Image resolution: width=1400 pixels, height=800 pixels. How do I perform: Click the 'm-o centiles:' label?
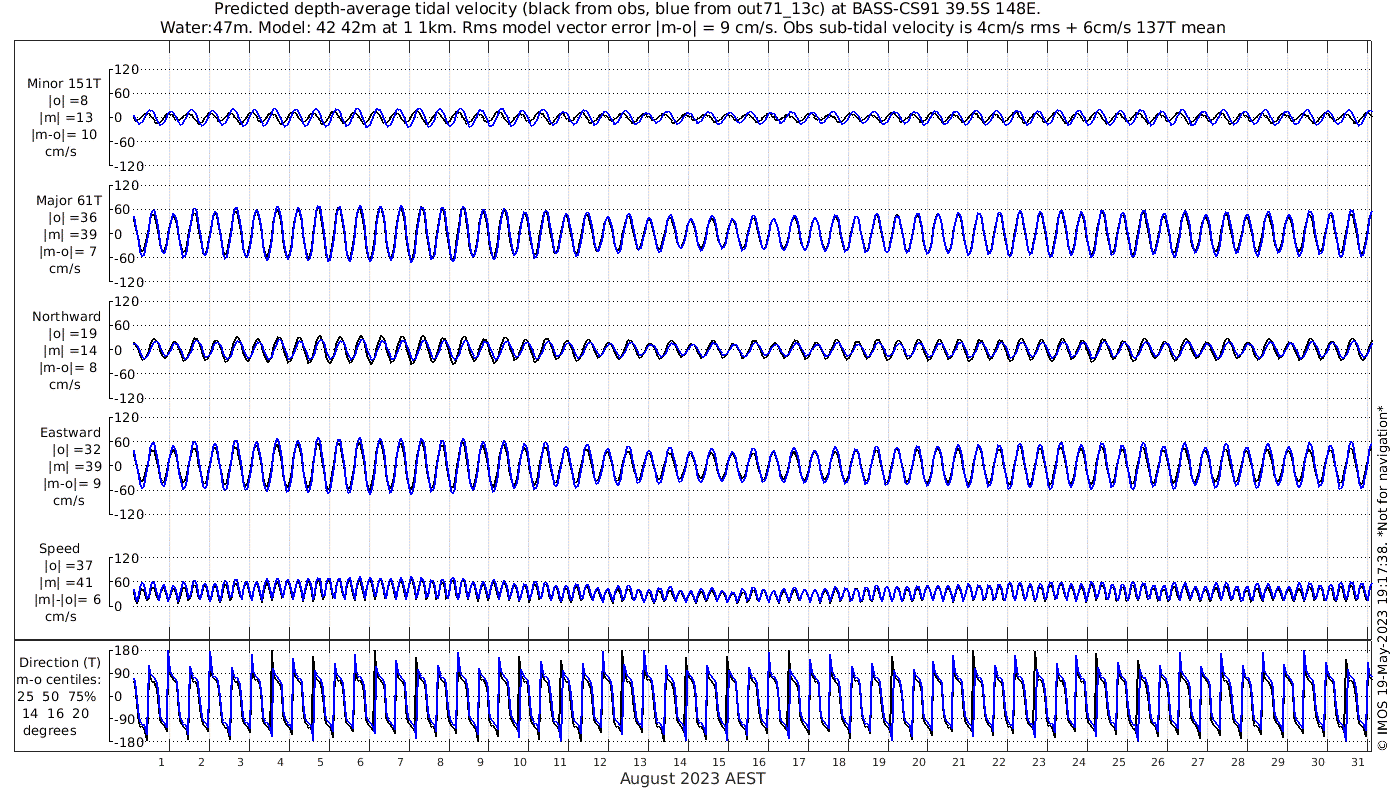point(57,679)
